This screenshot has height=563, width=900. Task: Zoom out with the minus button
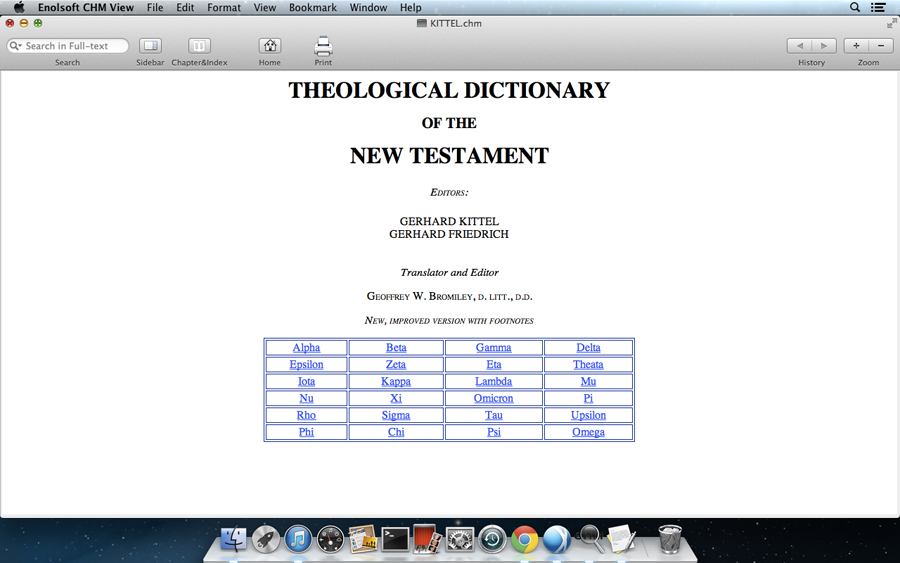pos(881,46)
